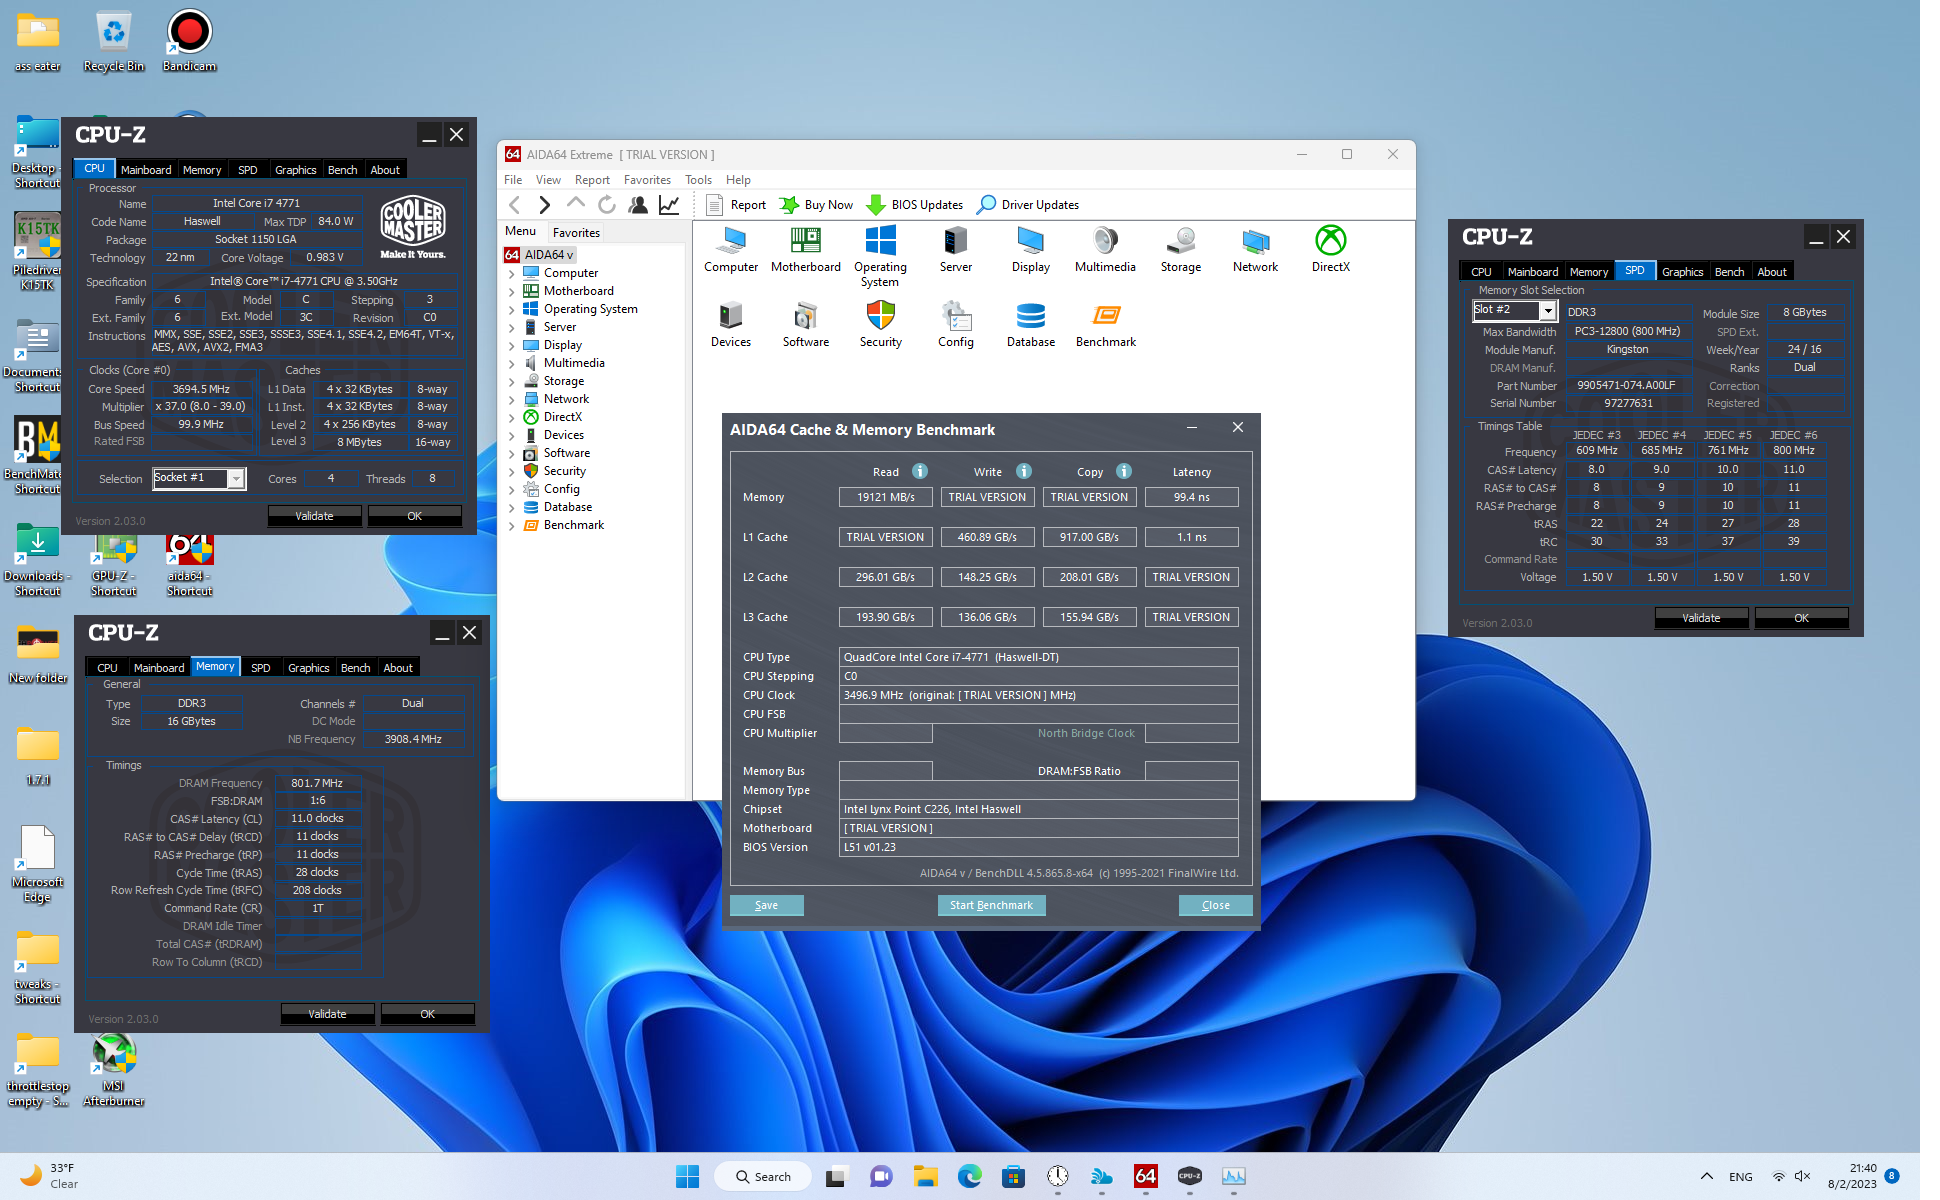Expand the Motherboard node in AIDA64 tree

point(511,291)
